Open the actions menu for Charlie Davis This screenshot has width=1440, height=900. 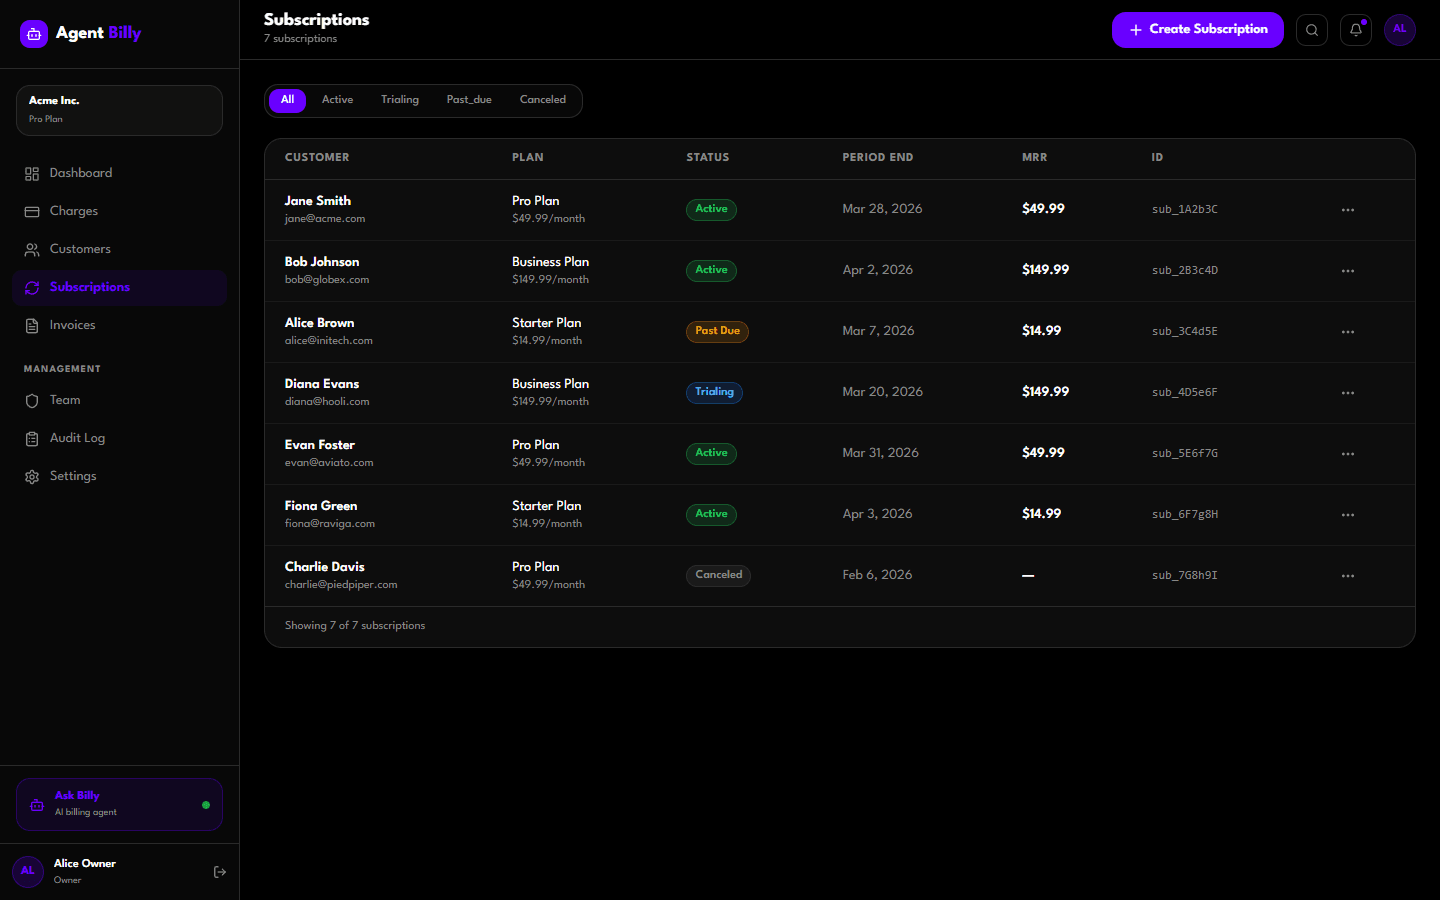(x=1347, y=575)
